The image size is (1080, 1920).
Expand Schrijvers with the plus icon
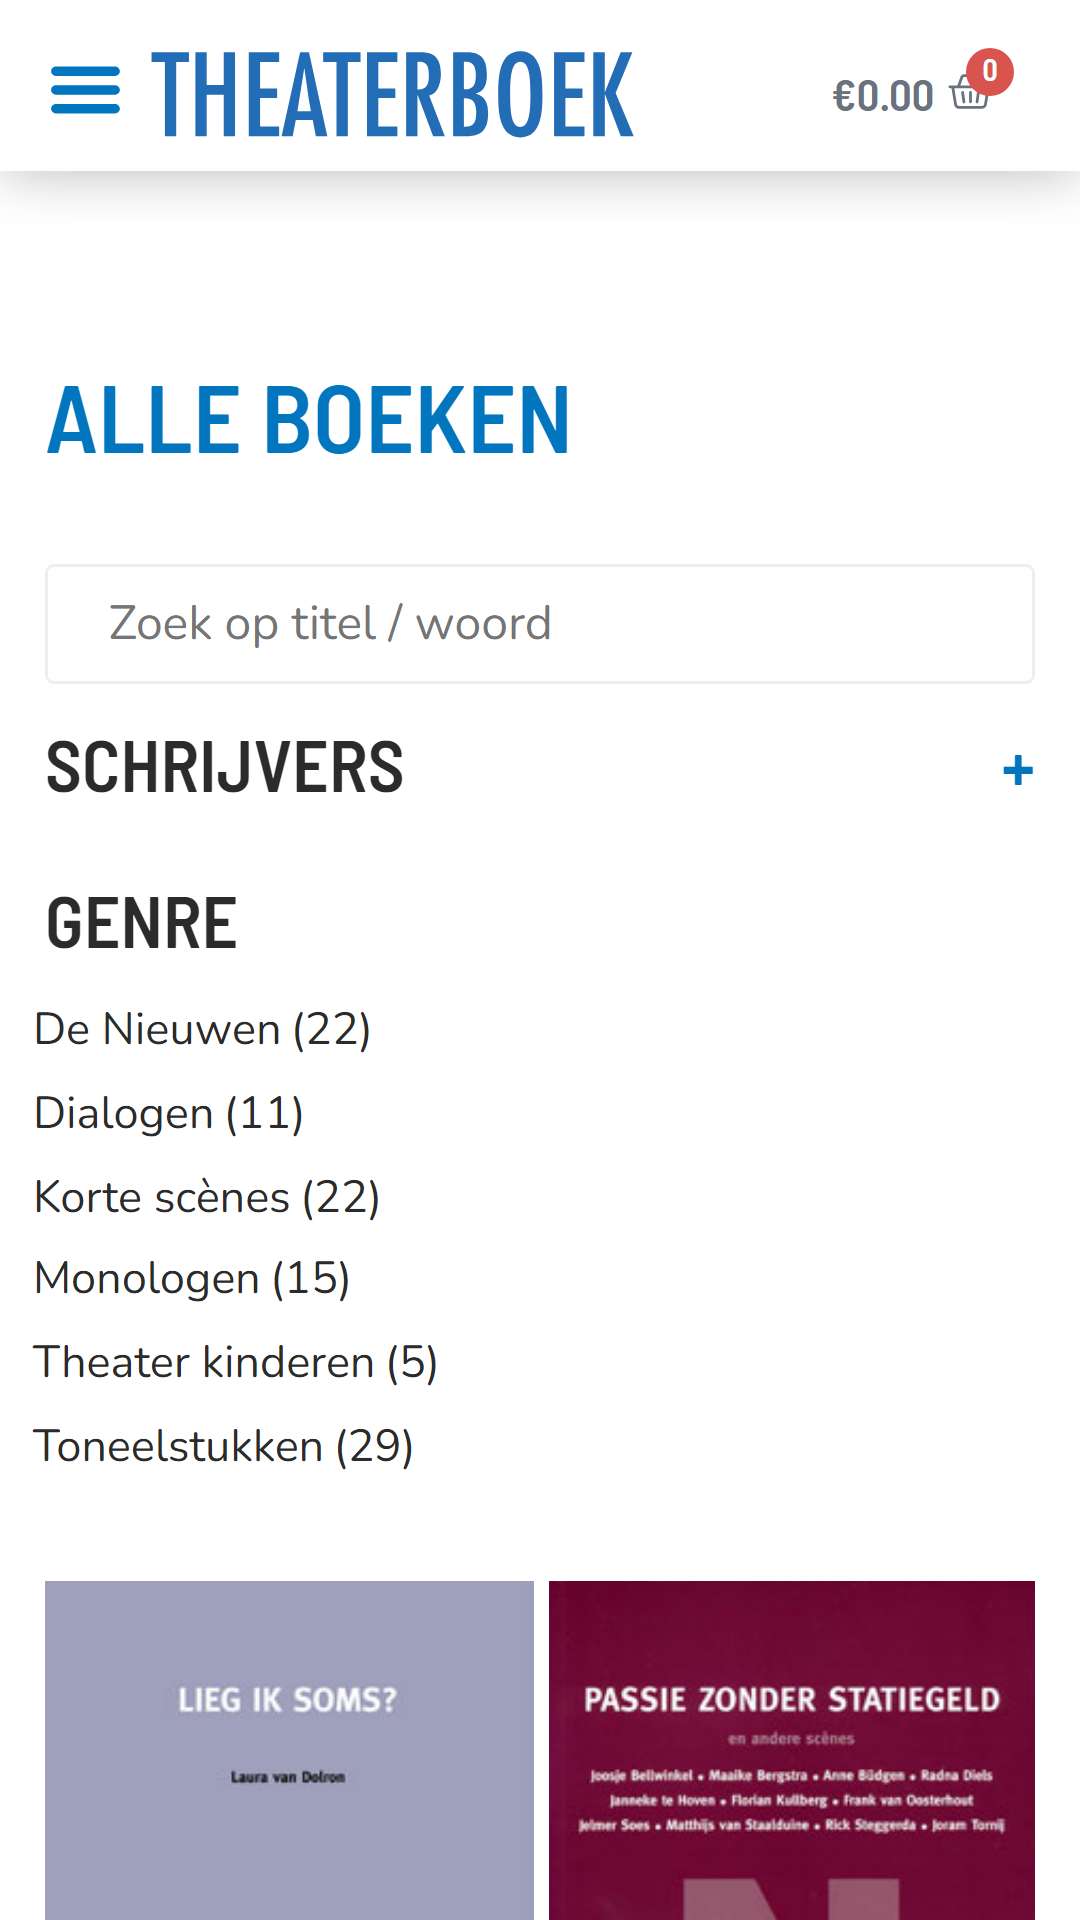click(x=1018, y=770)
